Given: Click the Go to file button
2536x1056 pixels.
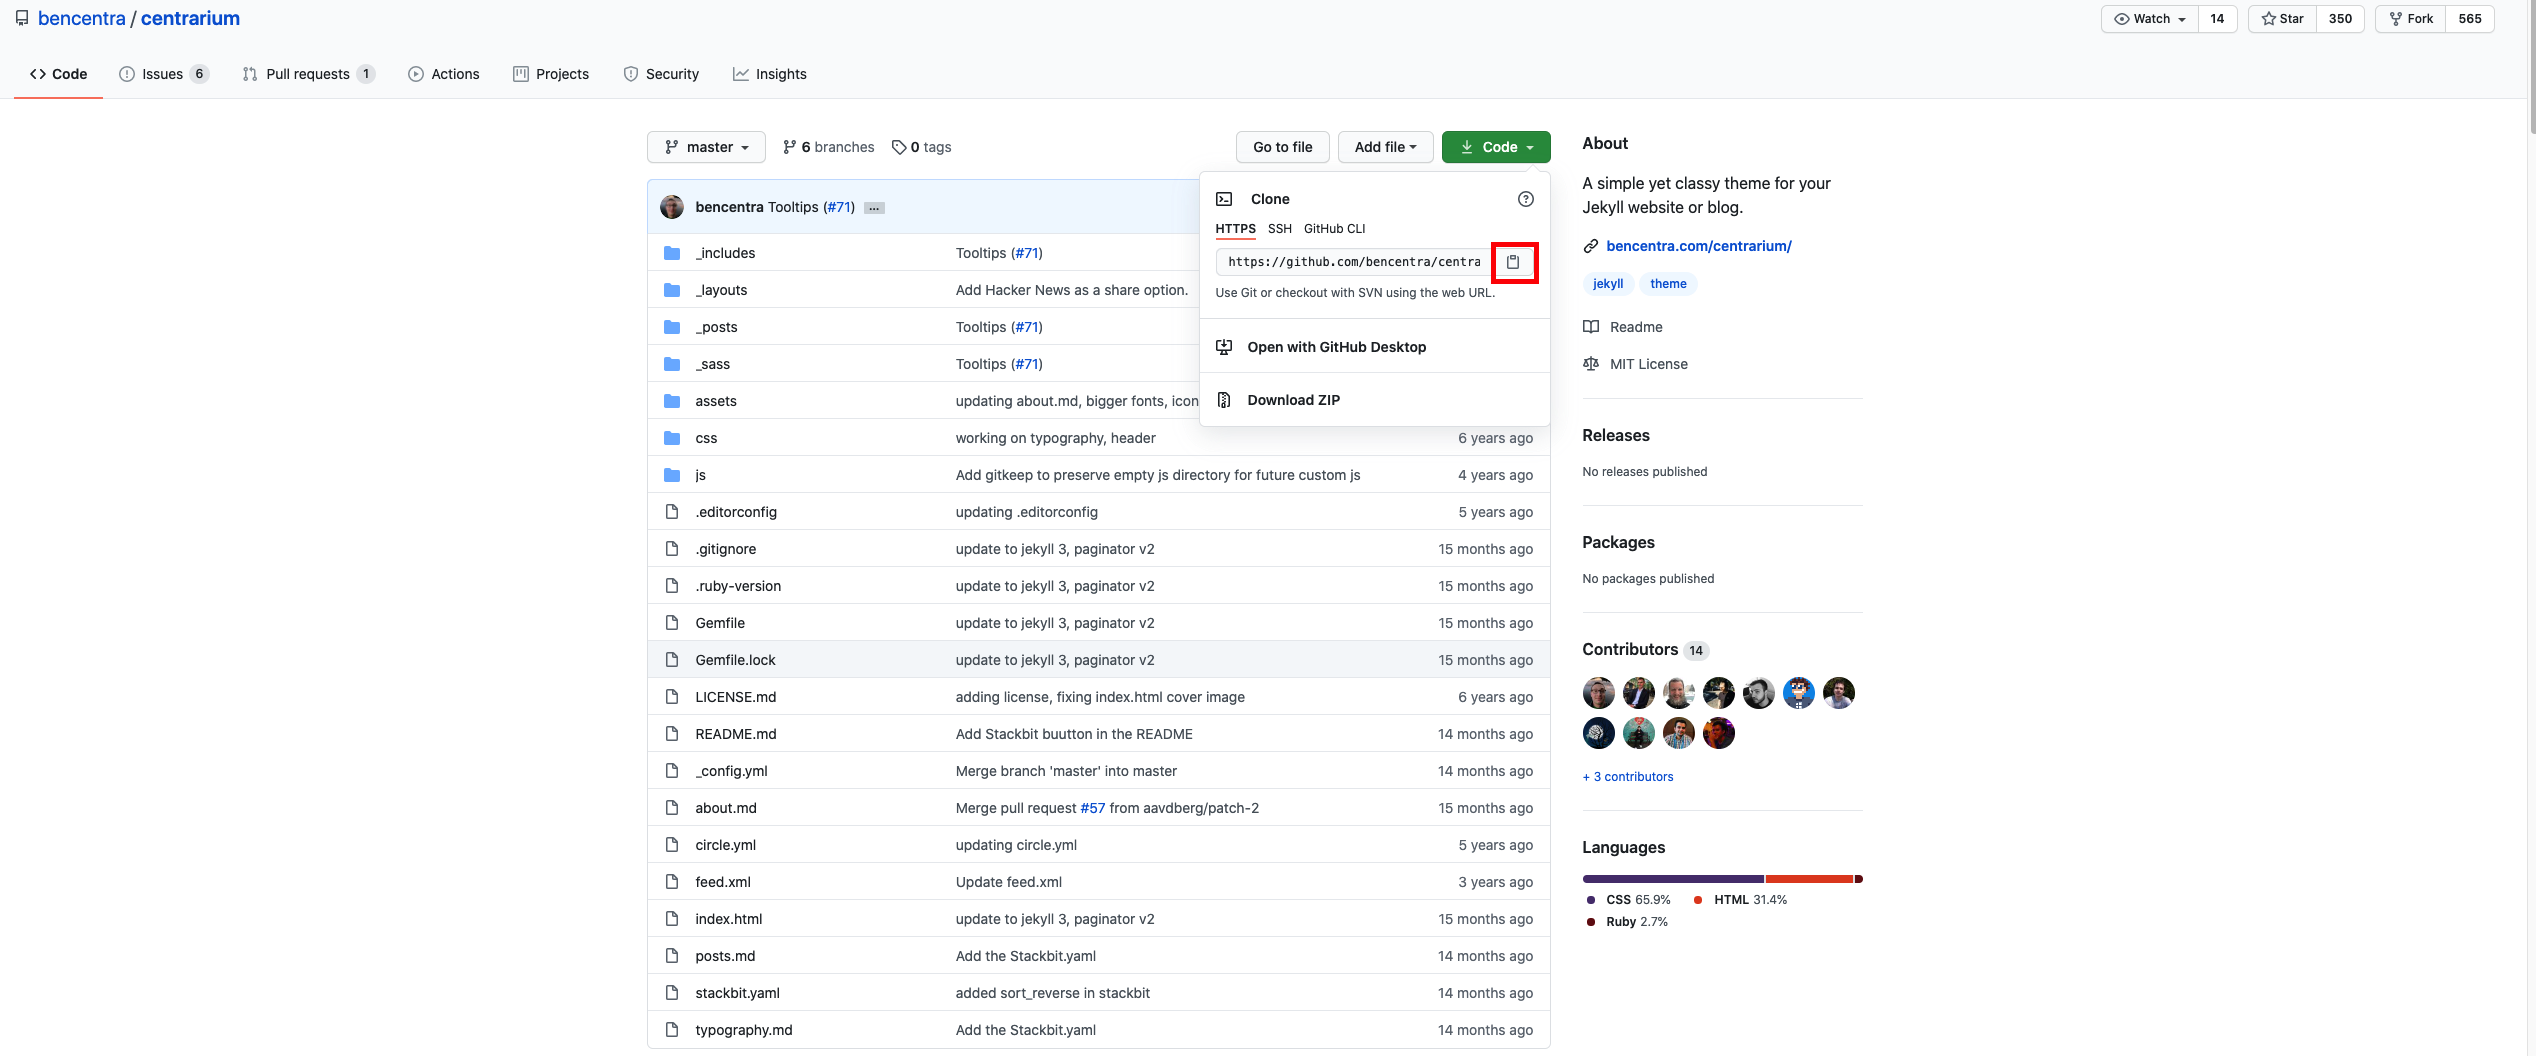Looking at the screenshot, I should coord(1283,147).
